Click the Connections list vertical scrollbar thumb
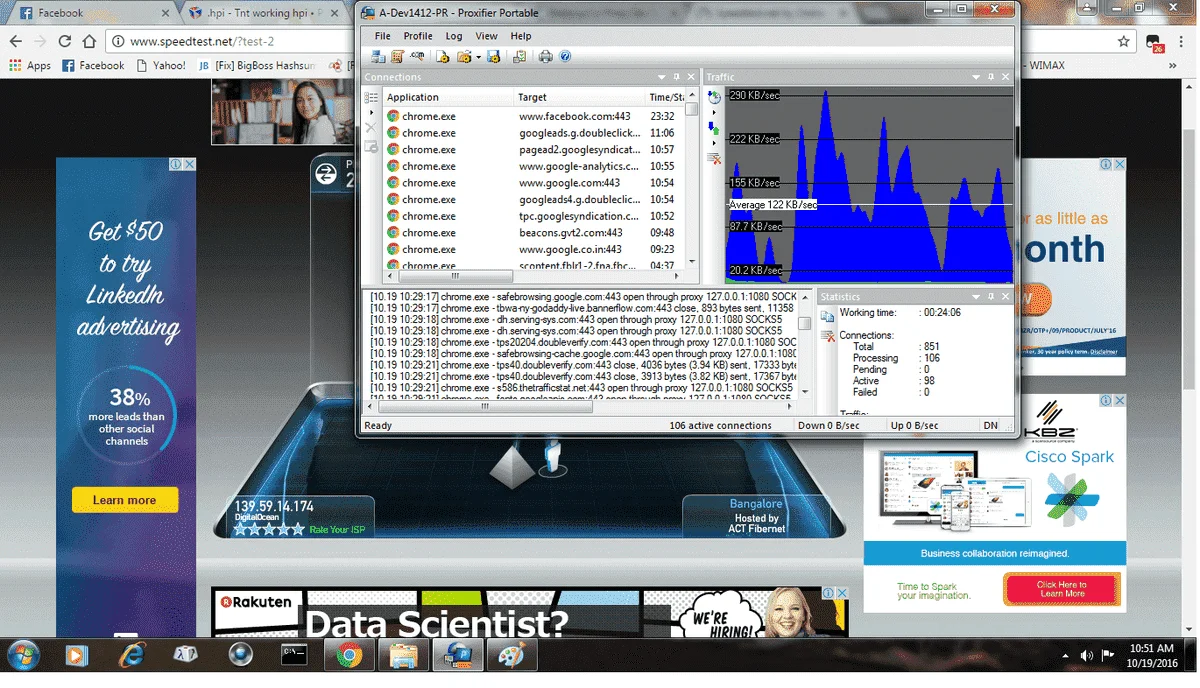Viewport: 1200px width, 688px height. click(x=692, y=111)
